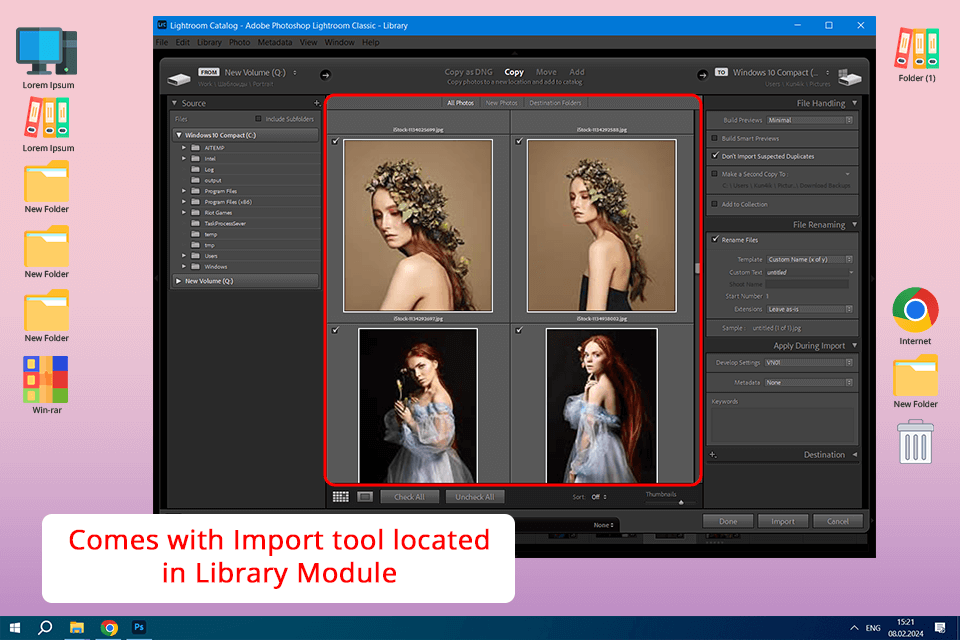Open the Metadata menu in menu bar
960x640 pixels.
pos(274,43)
